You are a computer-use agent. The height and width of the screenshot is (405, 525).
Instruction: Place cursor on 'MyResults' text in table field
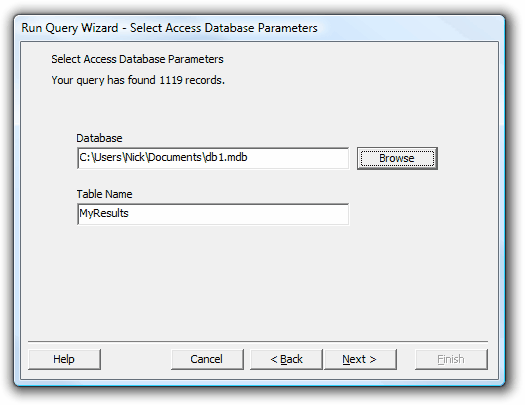tap(104, 213)
